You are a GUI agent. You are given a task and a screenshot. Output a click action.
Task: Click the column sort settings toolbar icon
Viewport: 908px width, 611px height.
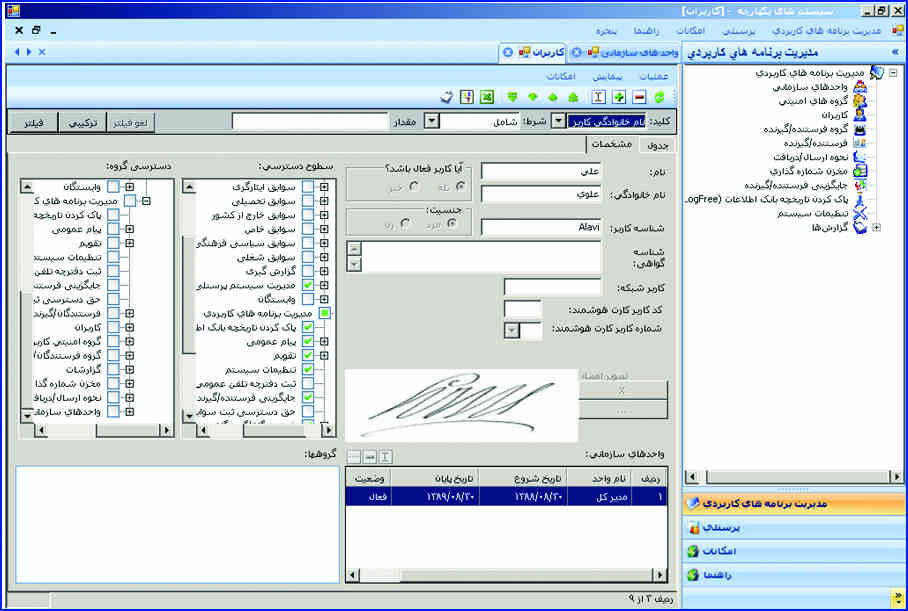pyautogui.click(x=467, y=97)
